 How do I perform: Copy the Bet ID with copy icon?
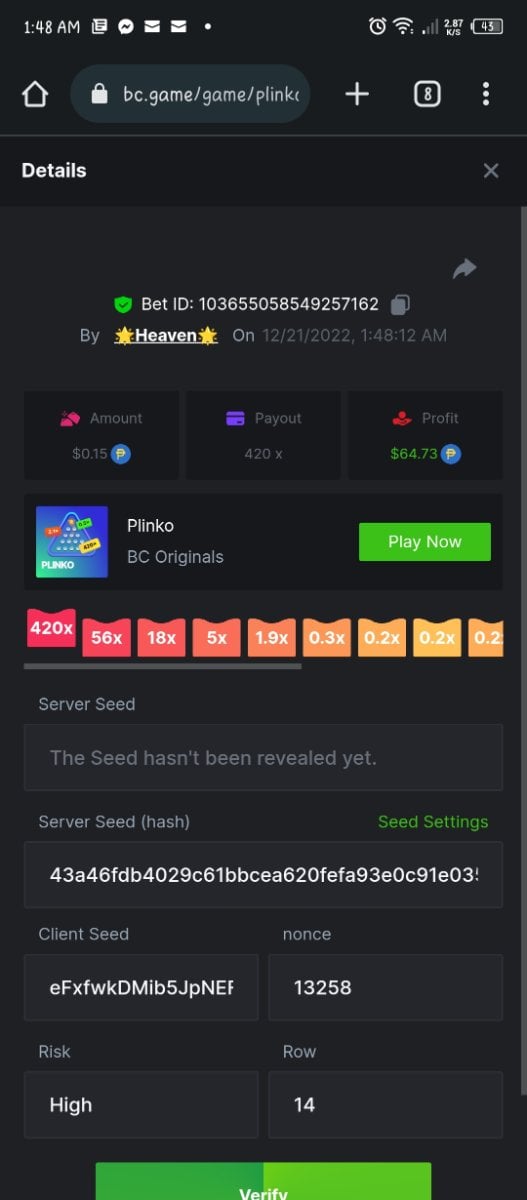[400, 304]
